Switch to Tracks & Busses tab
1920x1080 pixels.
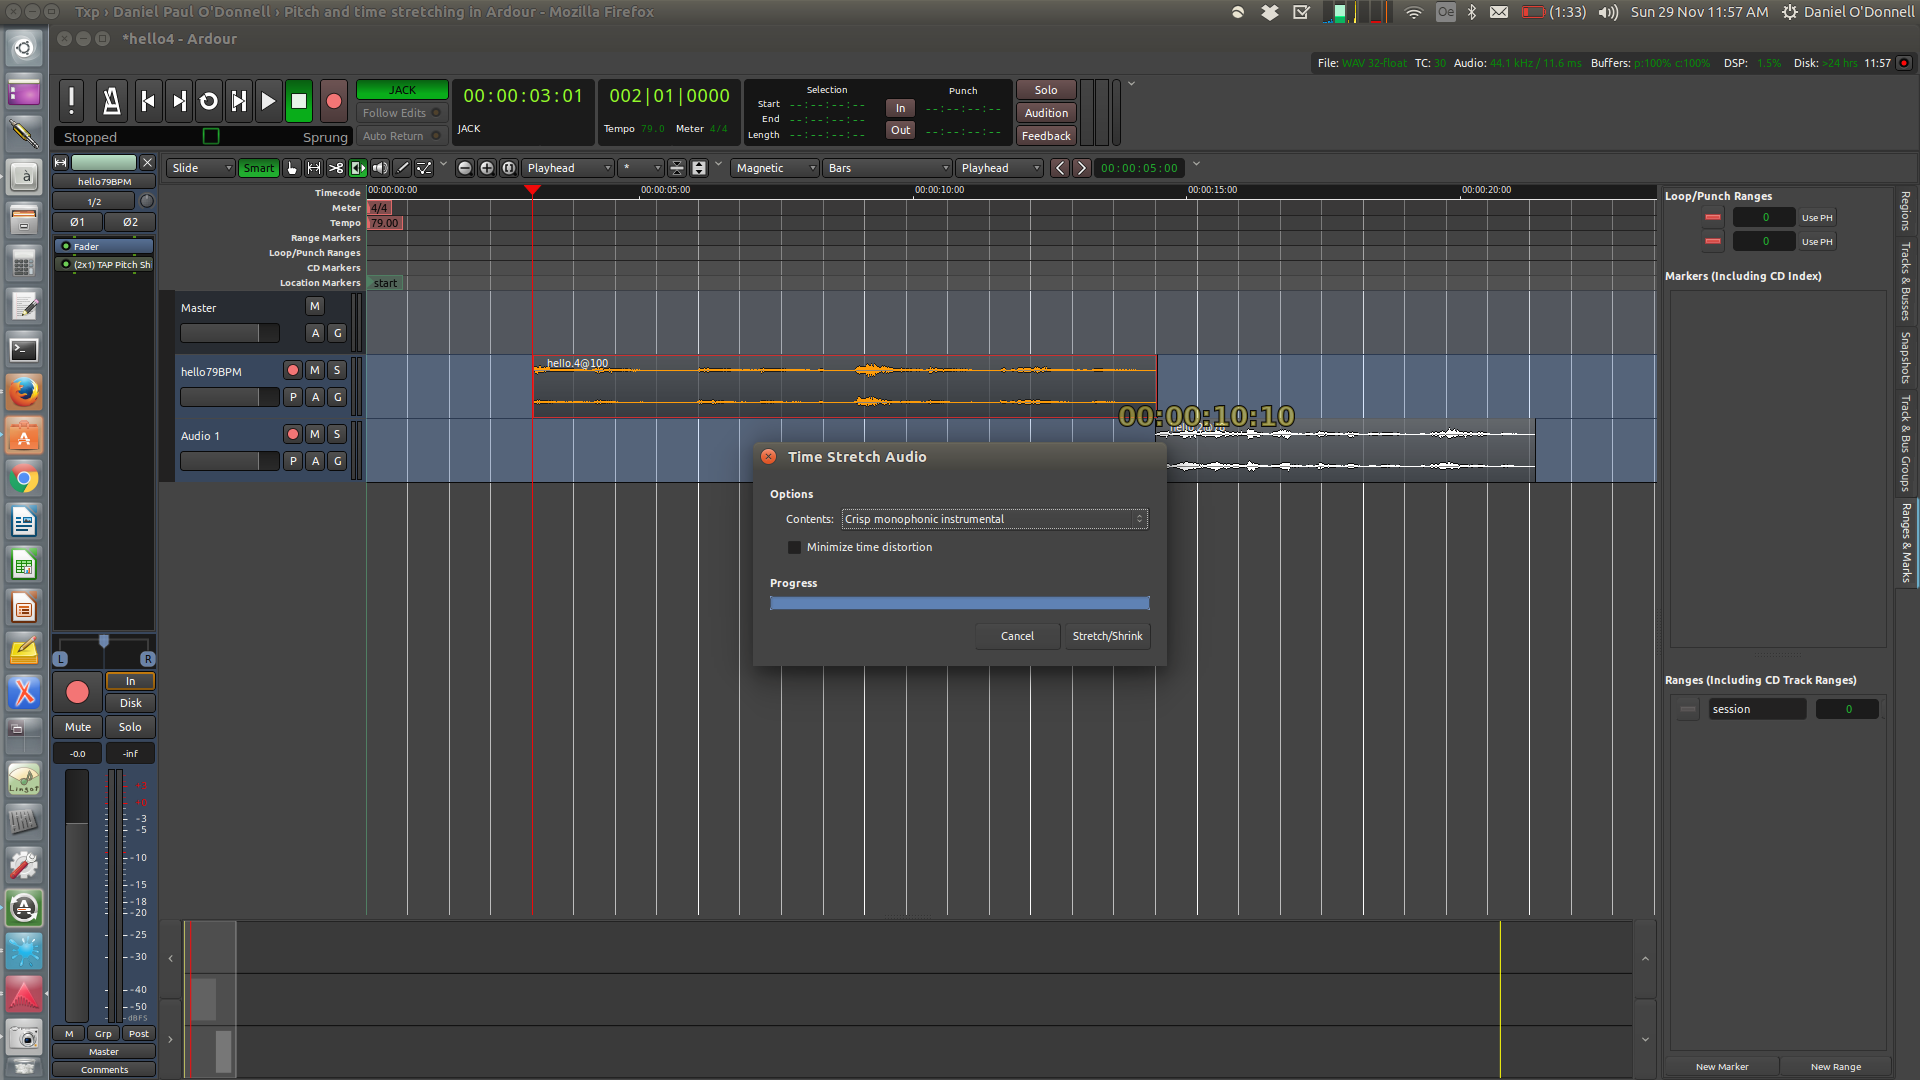click(1906, 281)
